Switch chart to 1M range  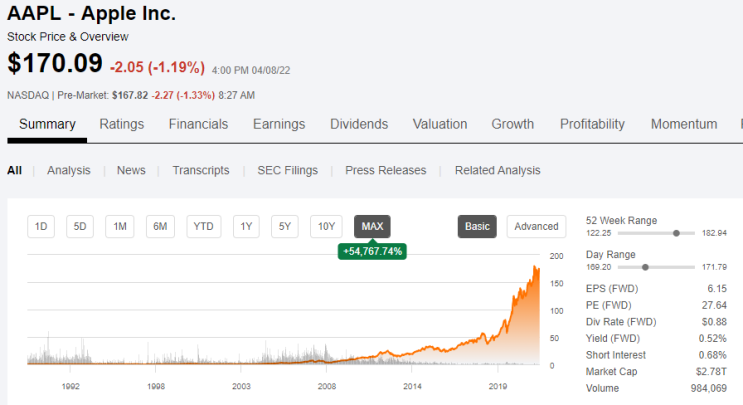[120, 226]
